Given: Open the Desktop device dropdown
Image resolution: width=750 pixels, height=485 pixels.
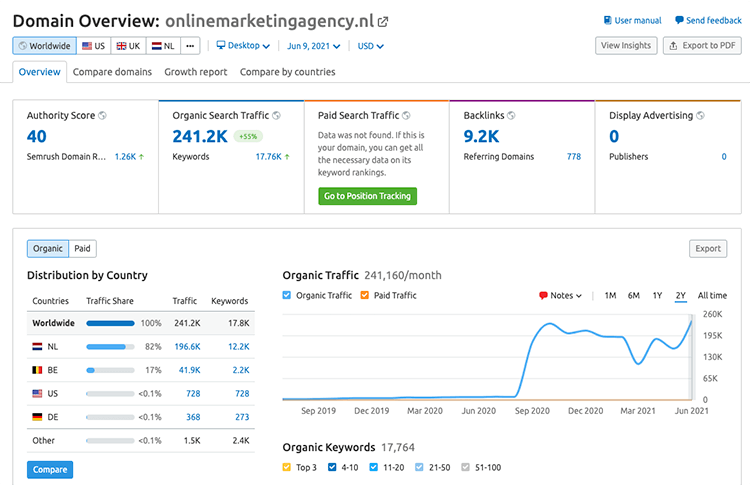Looking at the screenshot, I should pos(243,45).
